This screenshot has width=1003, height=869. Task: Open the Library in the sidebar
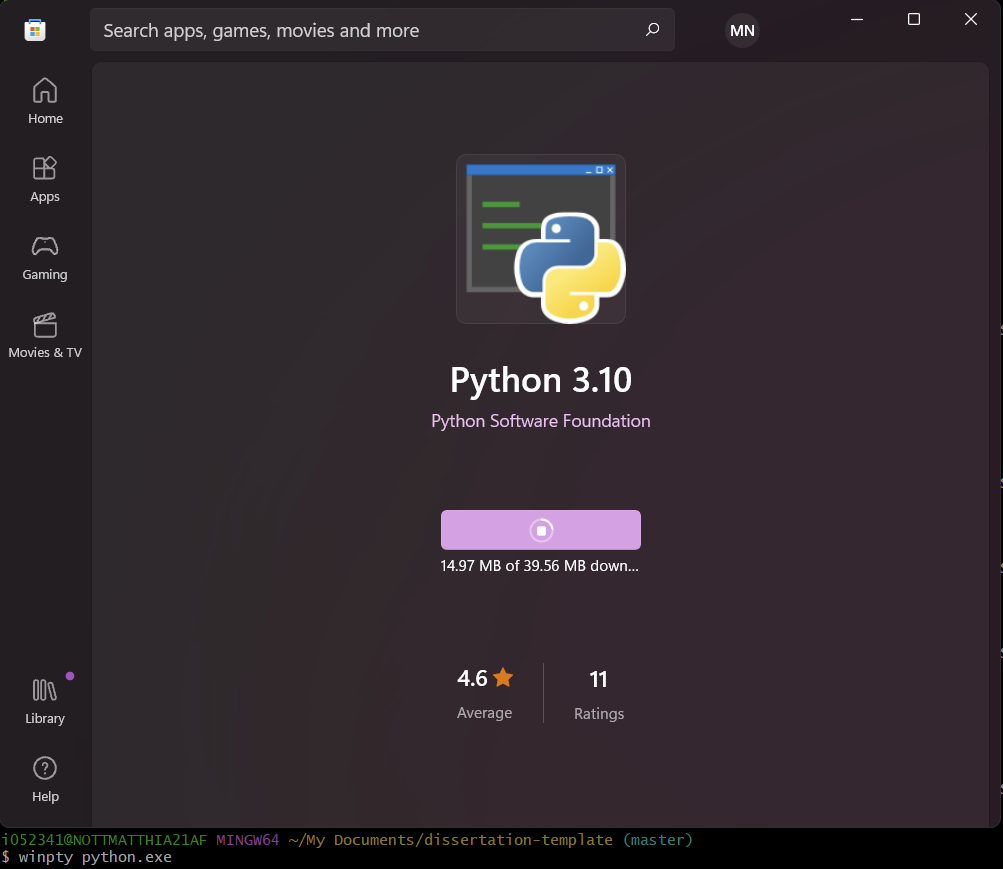(x=45, y=701)
